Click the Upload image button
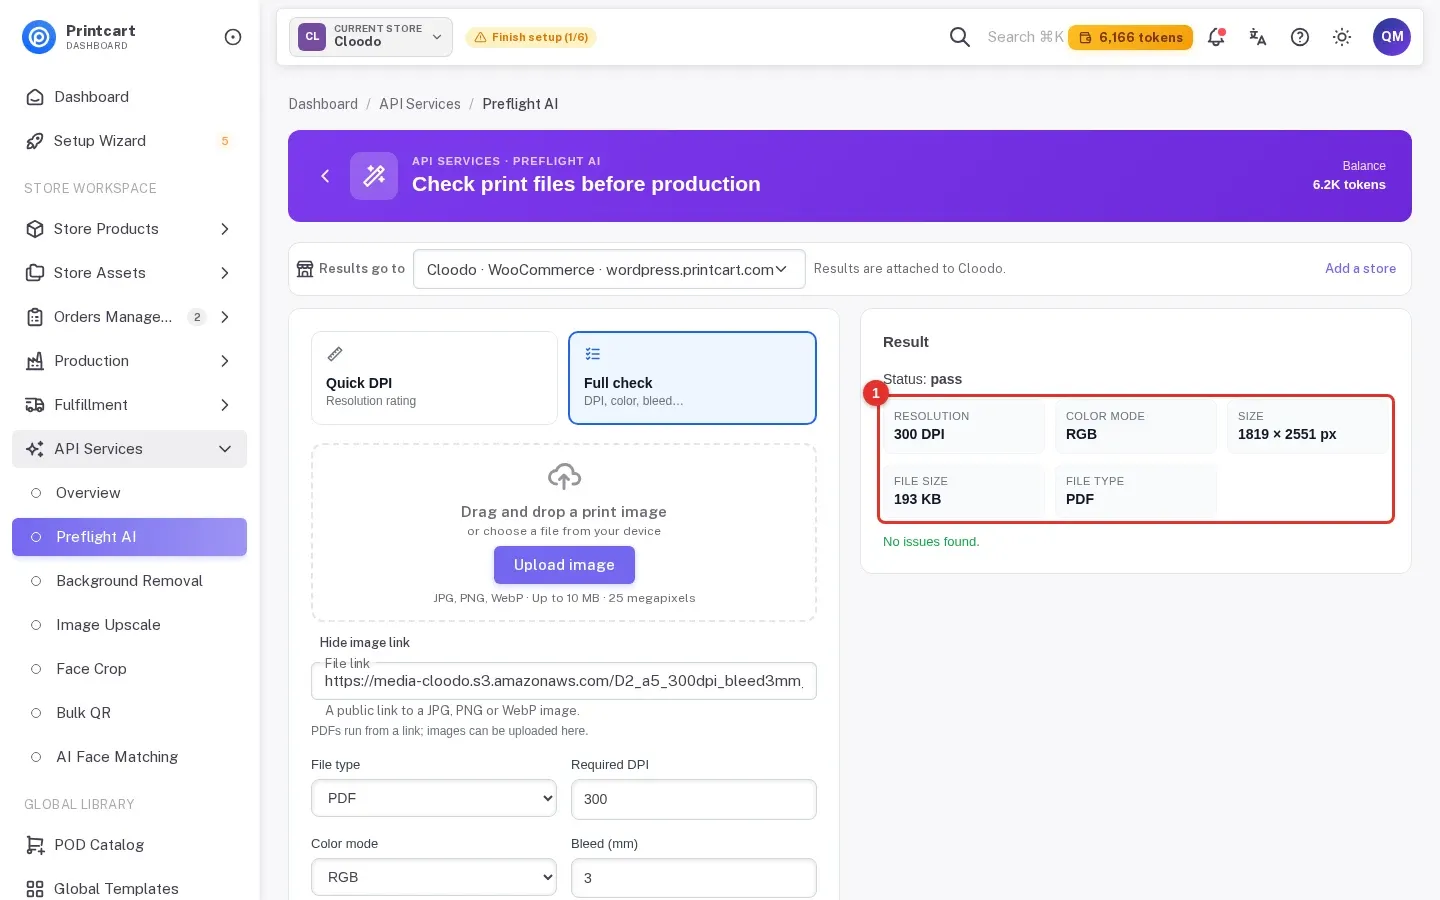The height and width of the screenshot is (900, 1440). [x=564, y=565]
